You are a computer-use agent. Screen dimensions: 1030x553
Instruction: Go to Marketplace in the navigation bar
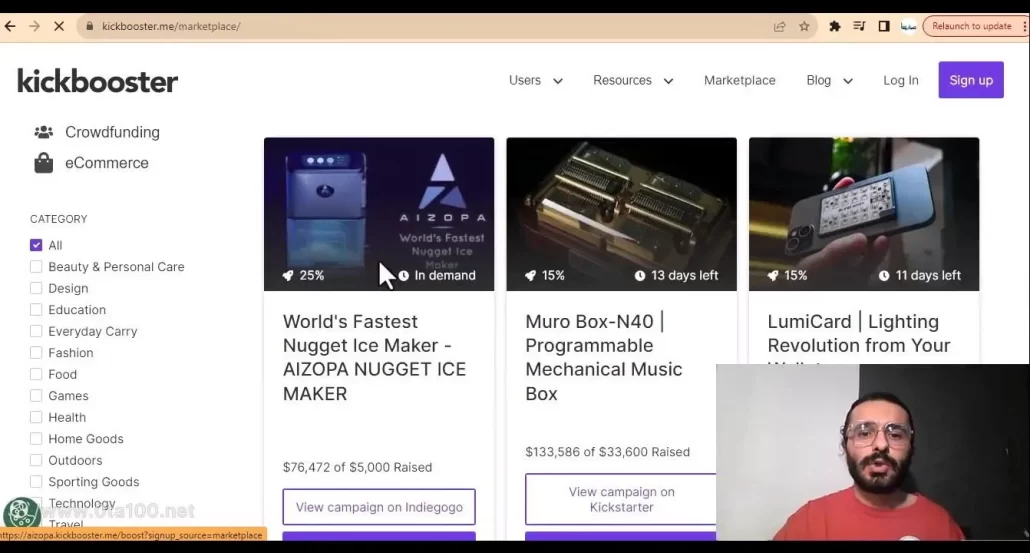[739, 80]
